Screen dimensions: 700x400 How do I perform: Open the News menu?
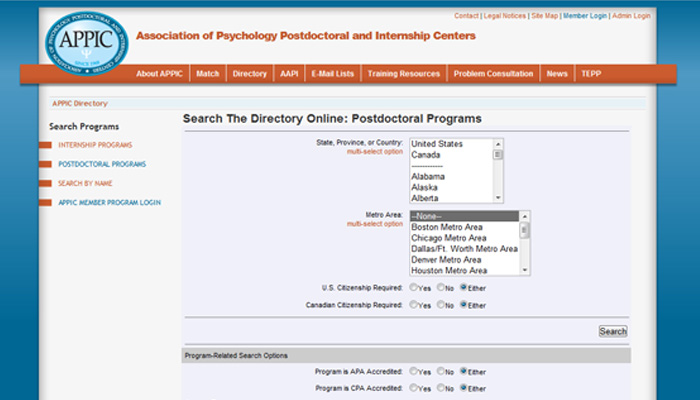click(x=557, y=74)
